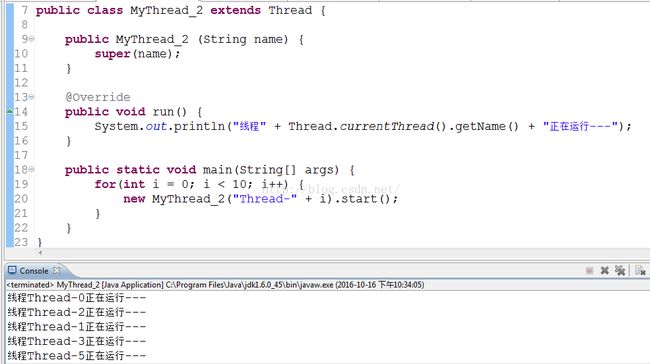Click getName() on line 15

487,126
